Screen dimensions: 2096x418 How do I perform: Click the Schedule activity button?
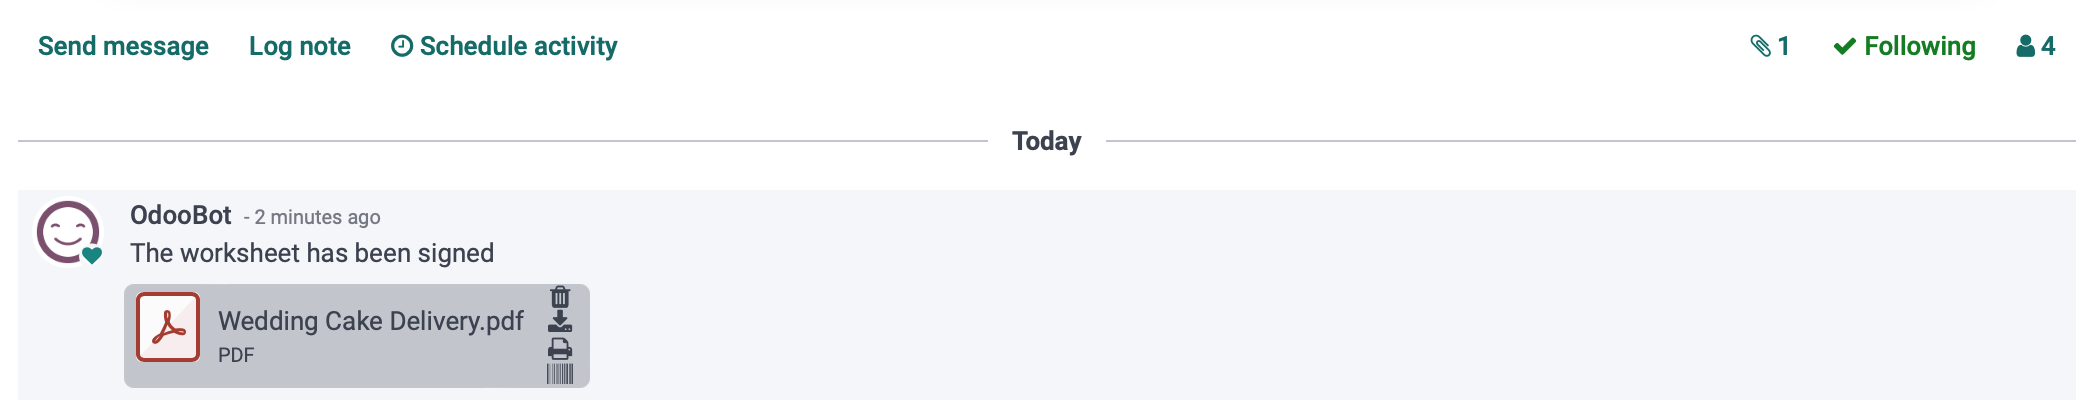pos(504,46)
